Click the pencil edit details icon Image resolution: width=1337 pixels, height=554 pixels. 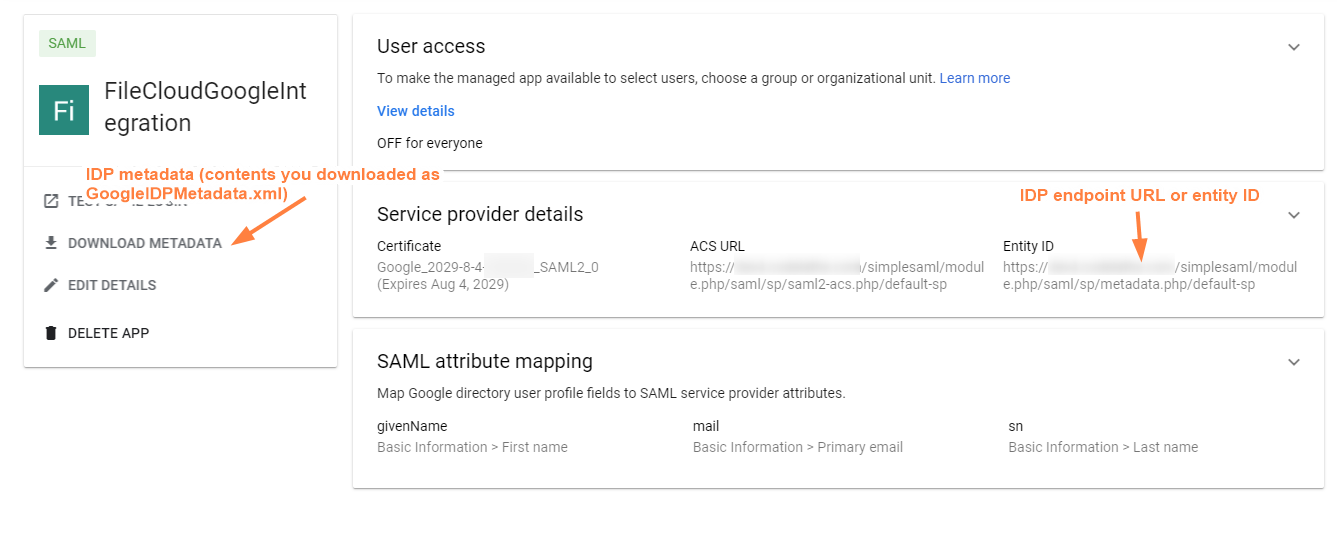(x=51, y=285)
